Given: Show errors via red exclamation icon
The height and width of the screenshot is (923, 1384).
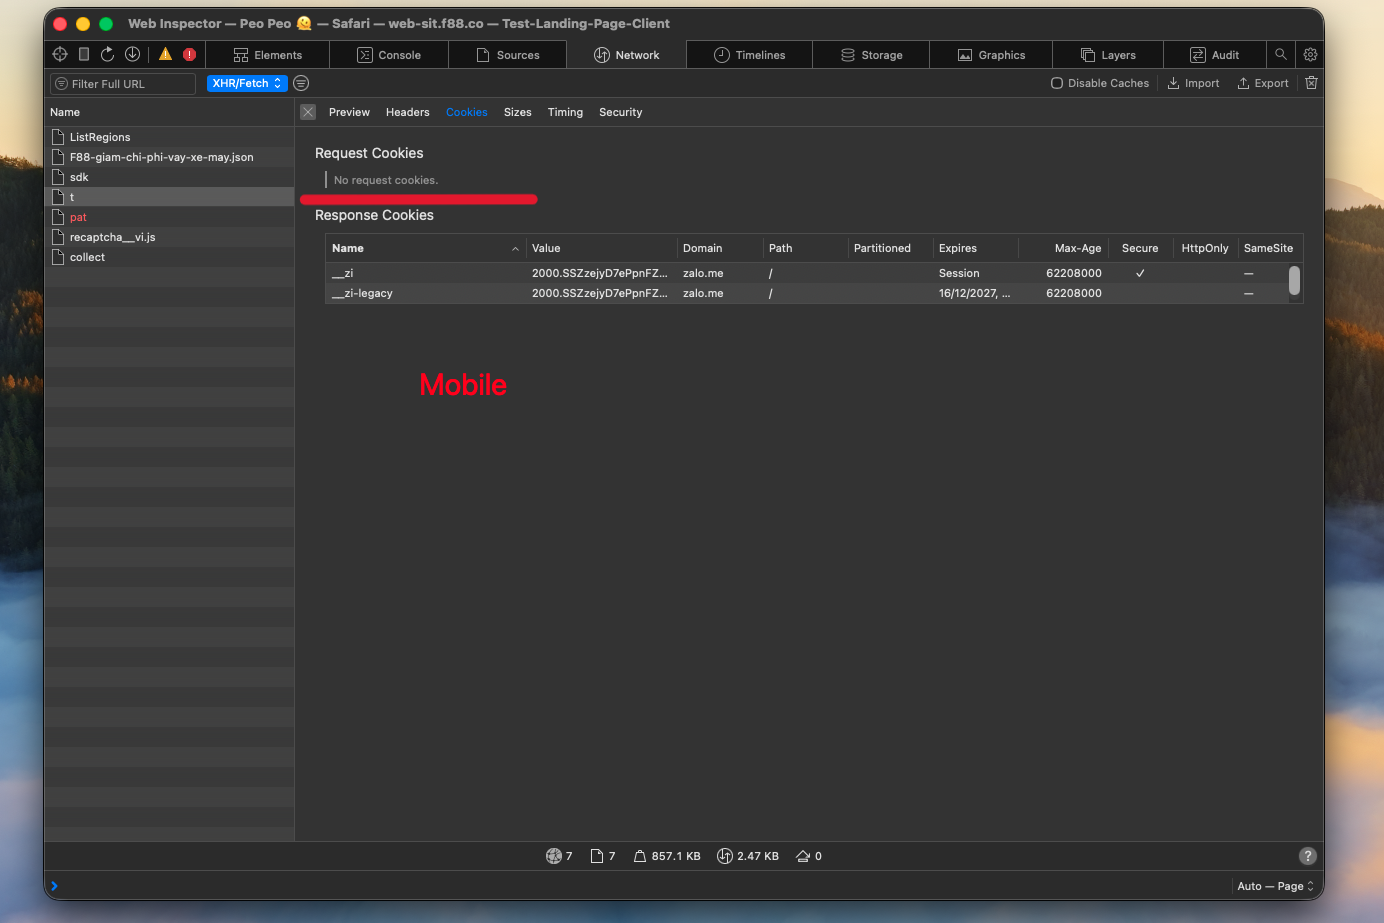Looking at the screenshot, I should coord(189,55).
